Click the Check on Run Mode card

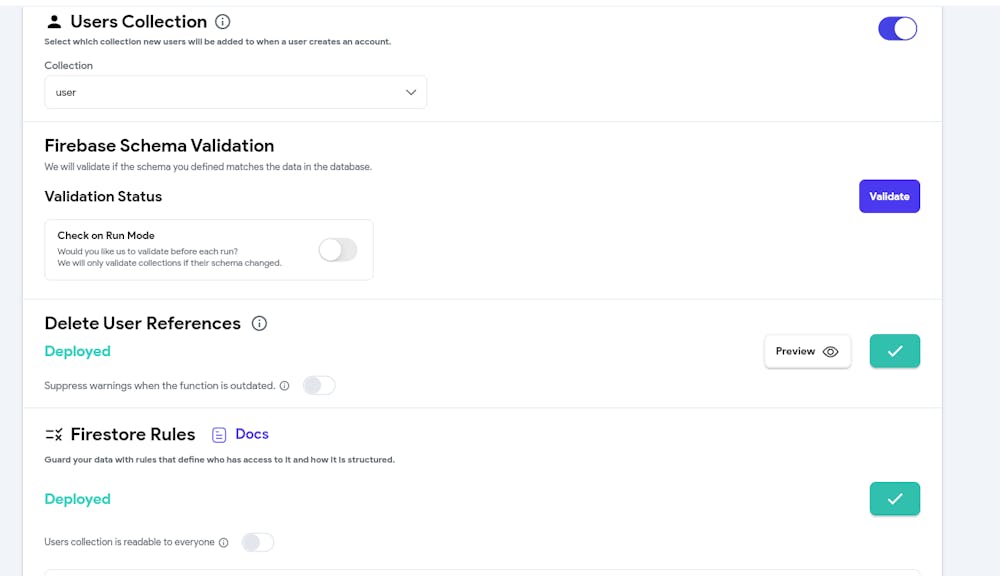(x=209, y=249)
